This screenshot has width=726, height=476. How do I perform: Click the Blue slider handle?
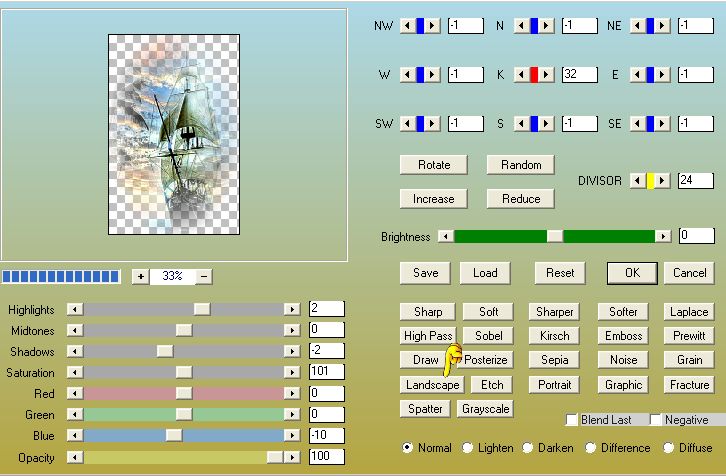coord(174,435)
